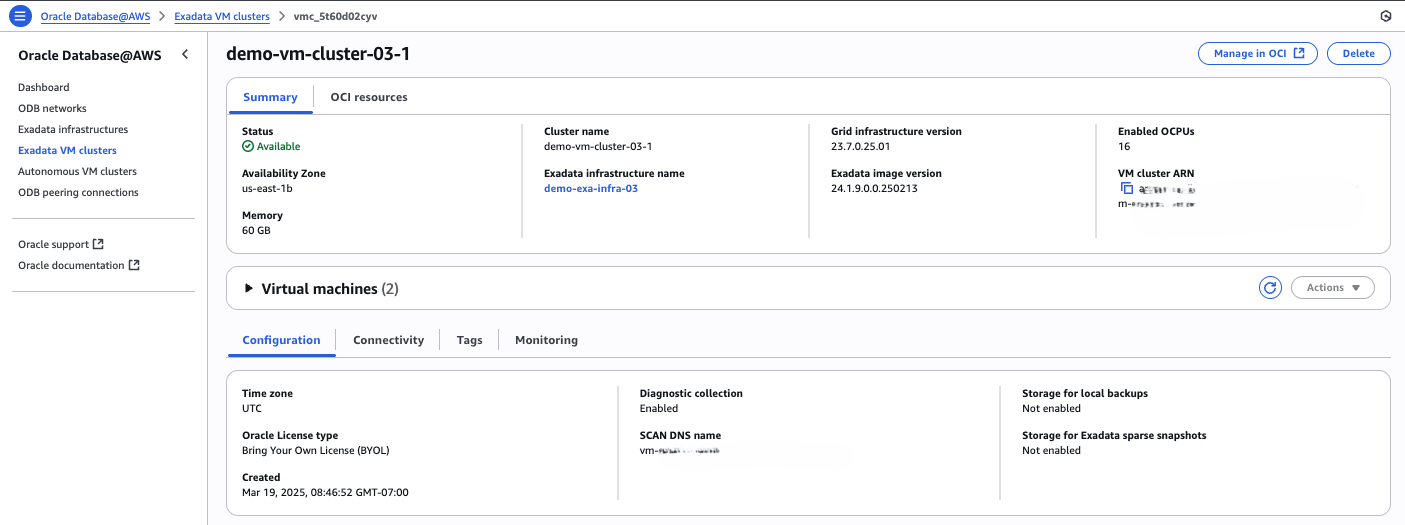Click the hexagon settings icon at top right

coord(1385,16)
